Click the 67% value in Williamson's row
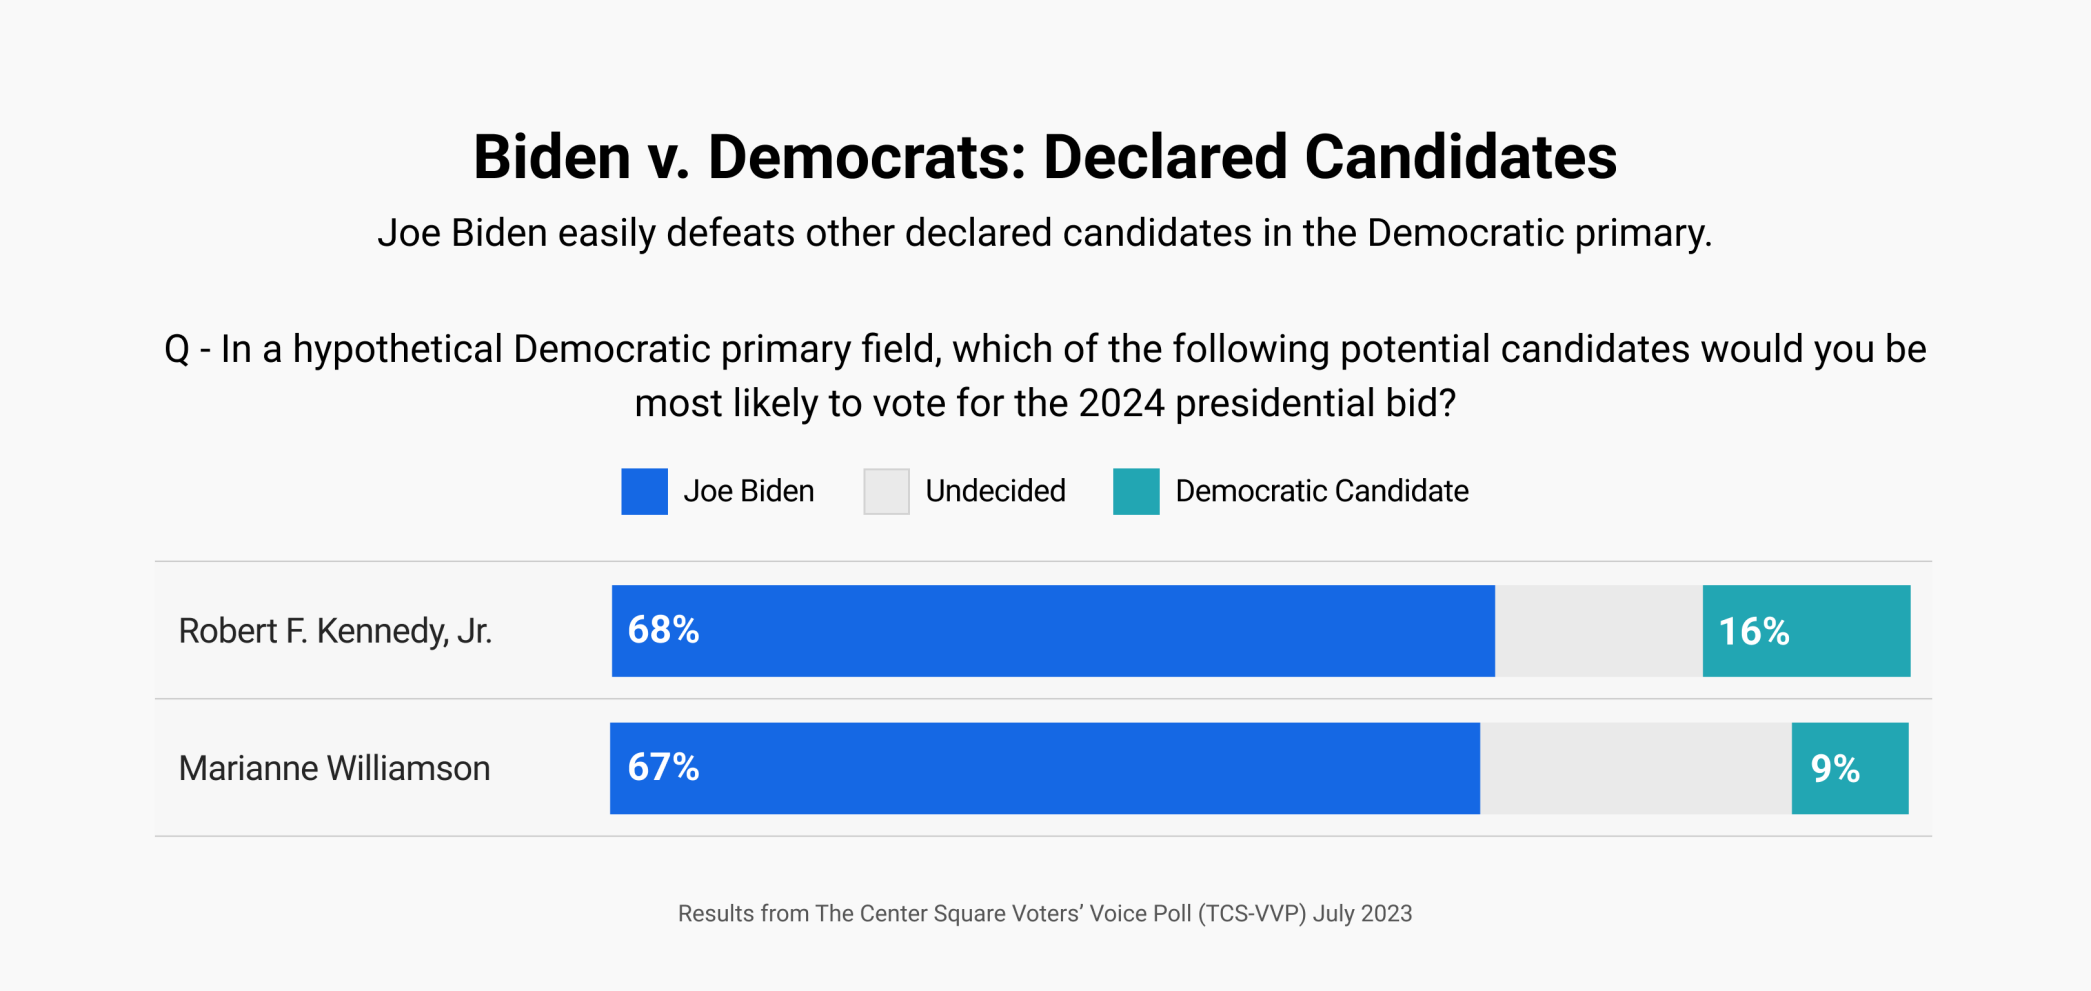The width and height of the screenshot is (2091, 991). [663, 767]
